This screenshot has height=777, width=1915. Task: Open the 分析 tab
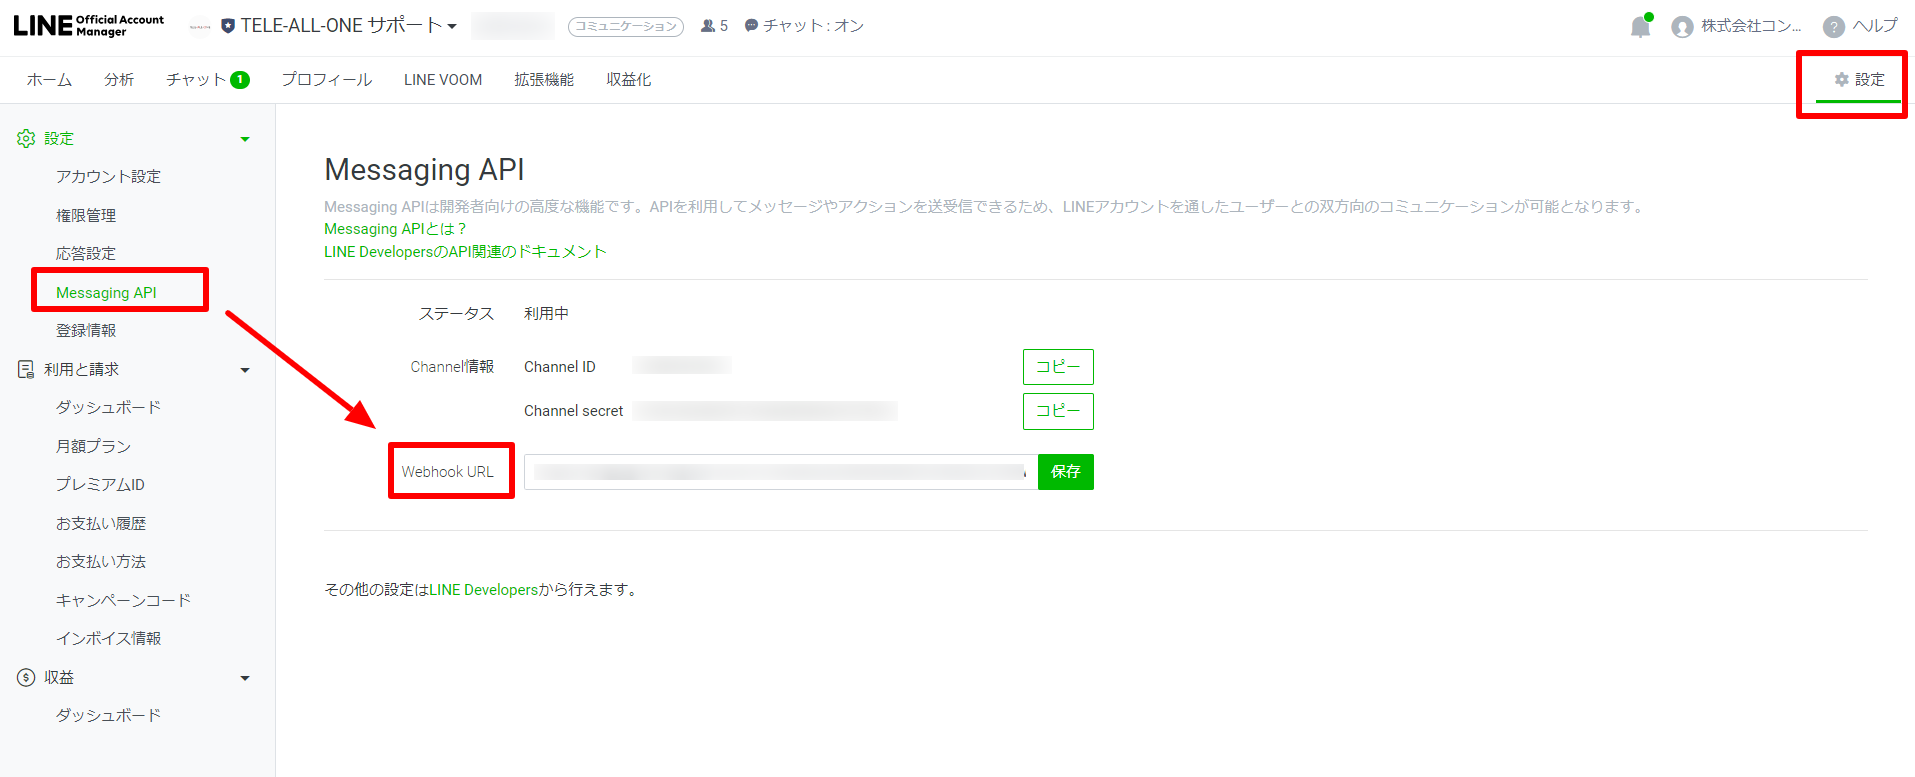click(x=119, y=80)
